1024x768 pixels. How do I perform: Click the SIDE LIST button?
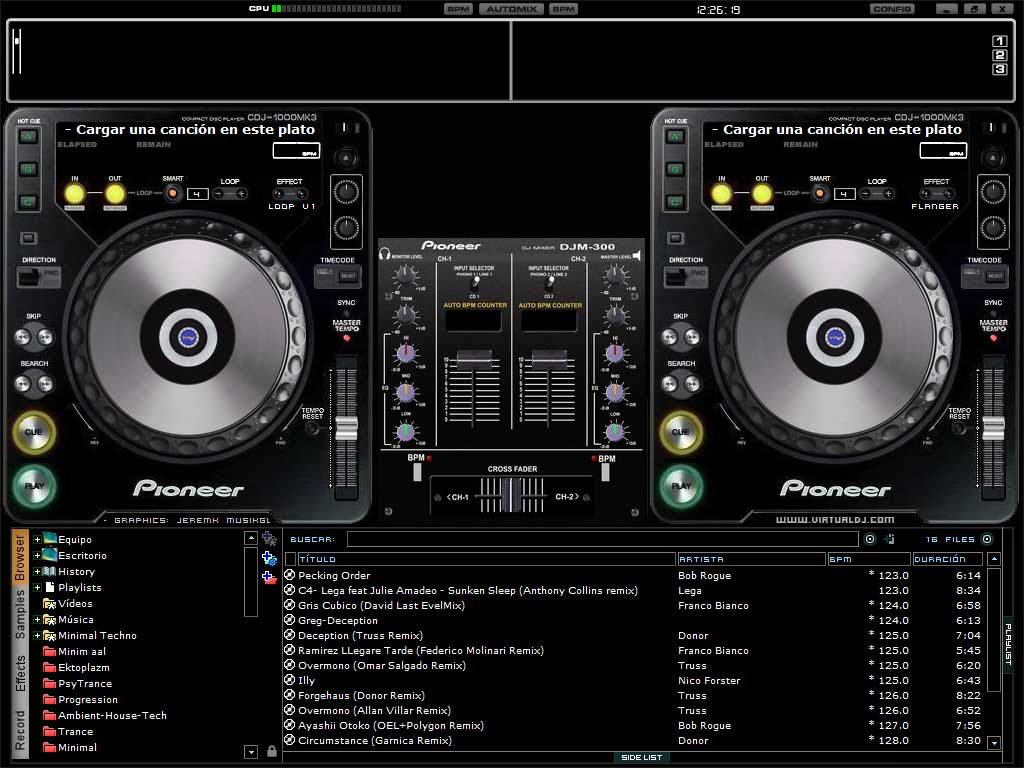[x=642, y=757]
